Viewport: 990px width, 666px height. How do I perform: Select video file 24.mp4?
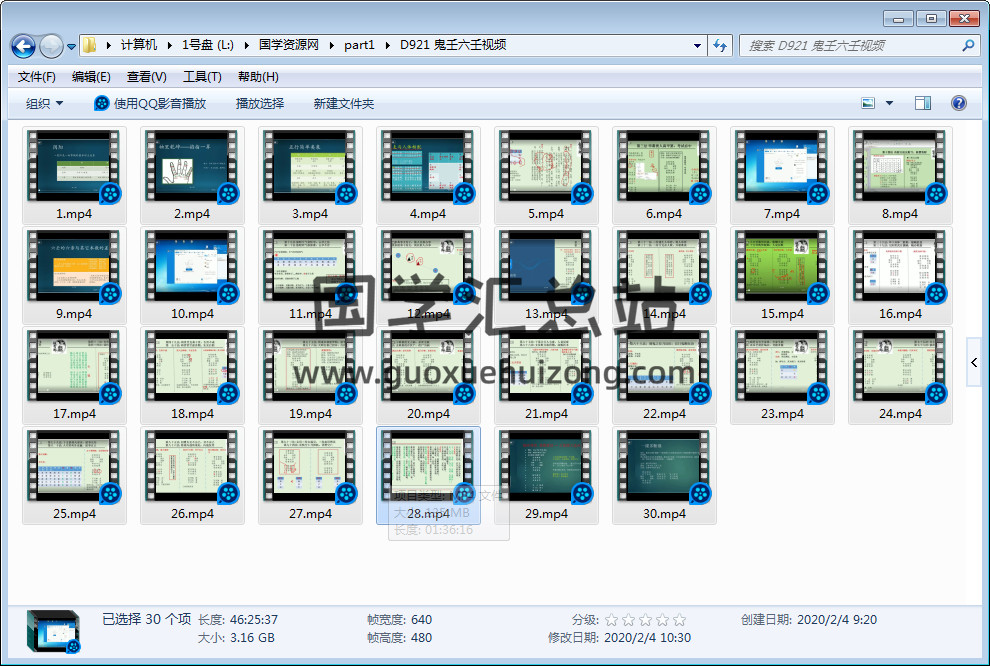point(900,375)
